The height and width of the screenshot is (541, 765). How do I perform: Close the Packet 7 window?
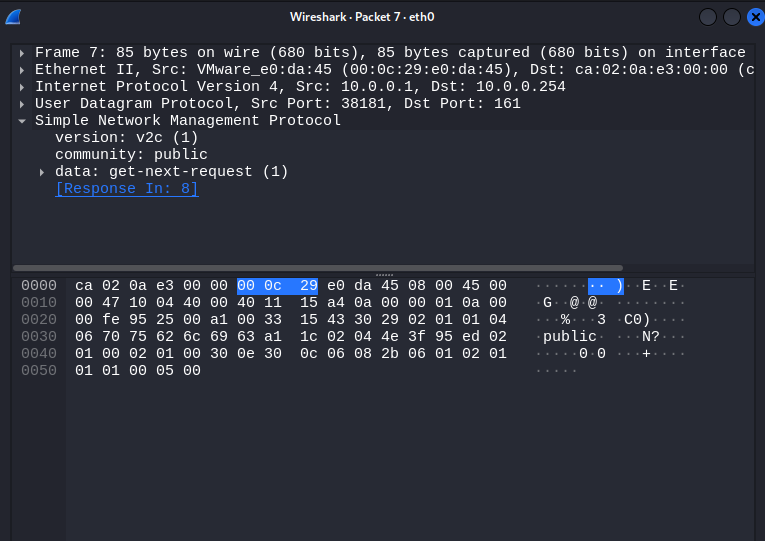point(755,17)
